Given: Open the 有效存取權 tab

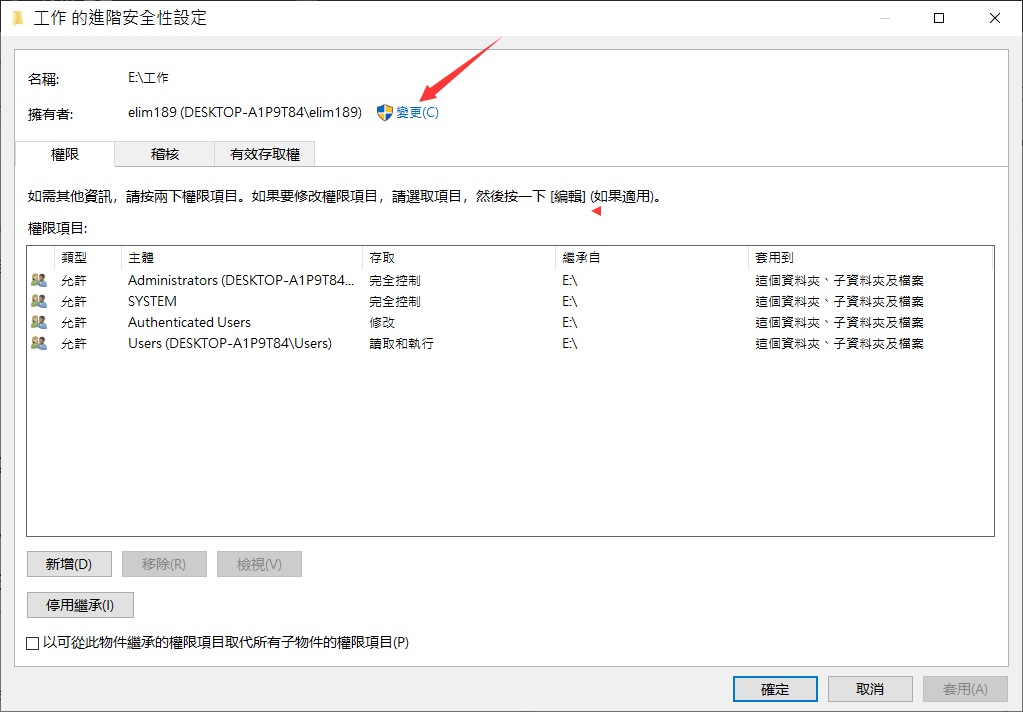Looking at the screenshot, I should click(x=264, y=154).
